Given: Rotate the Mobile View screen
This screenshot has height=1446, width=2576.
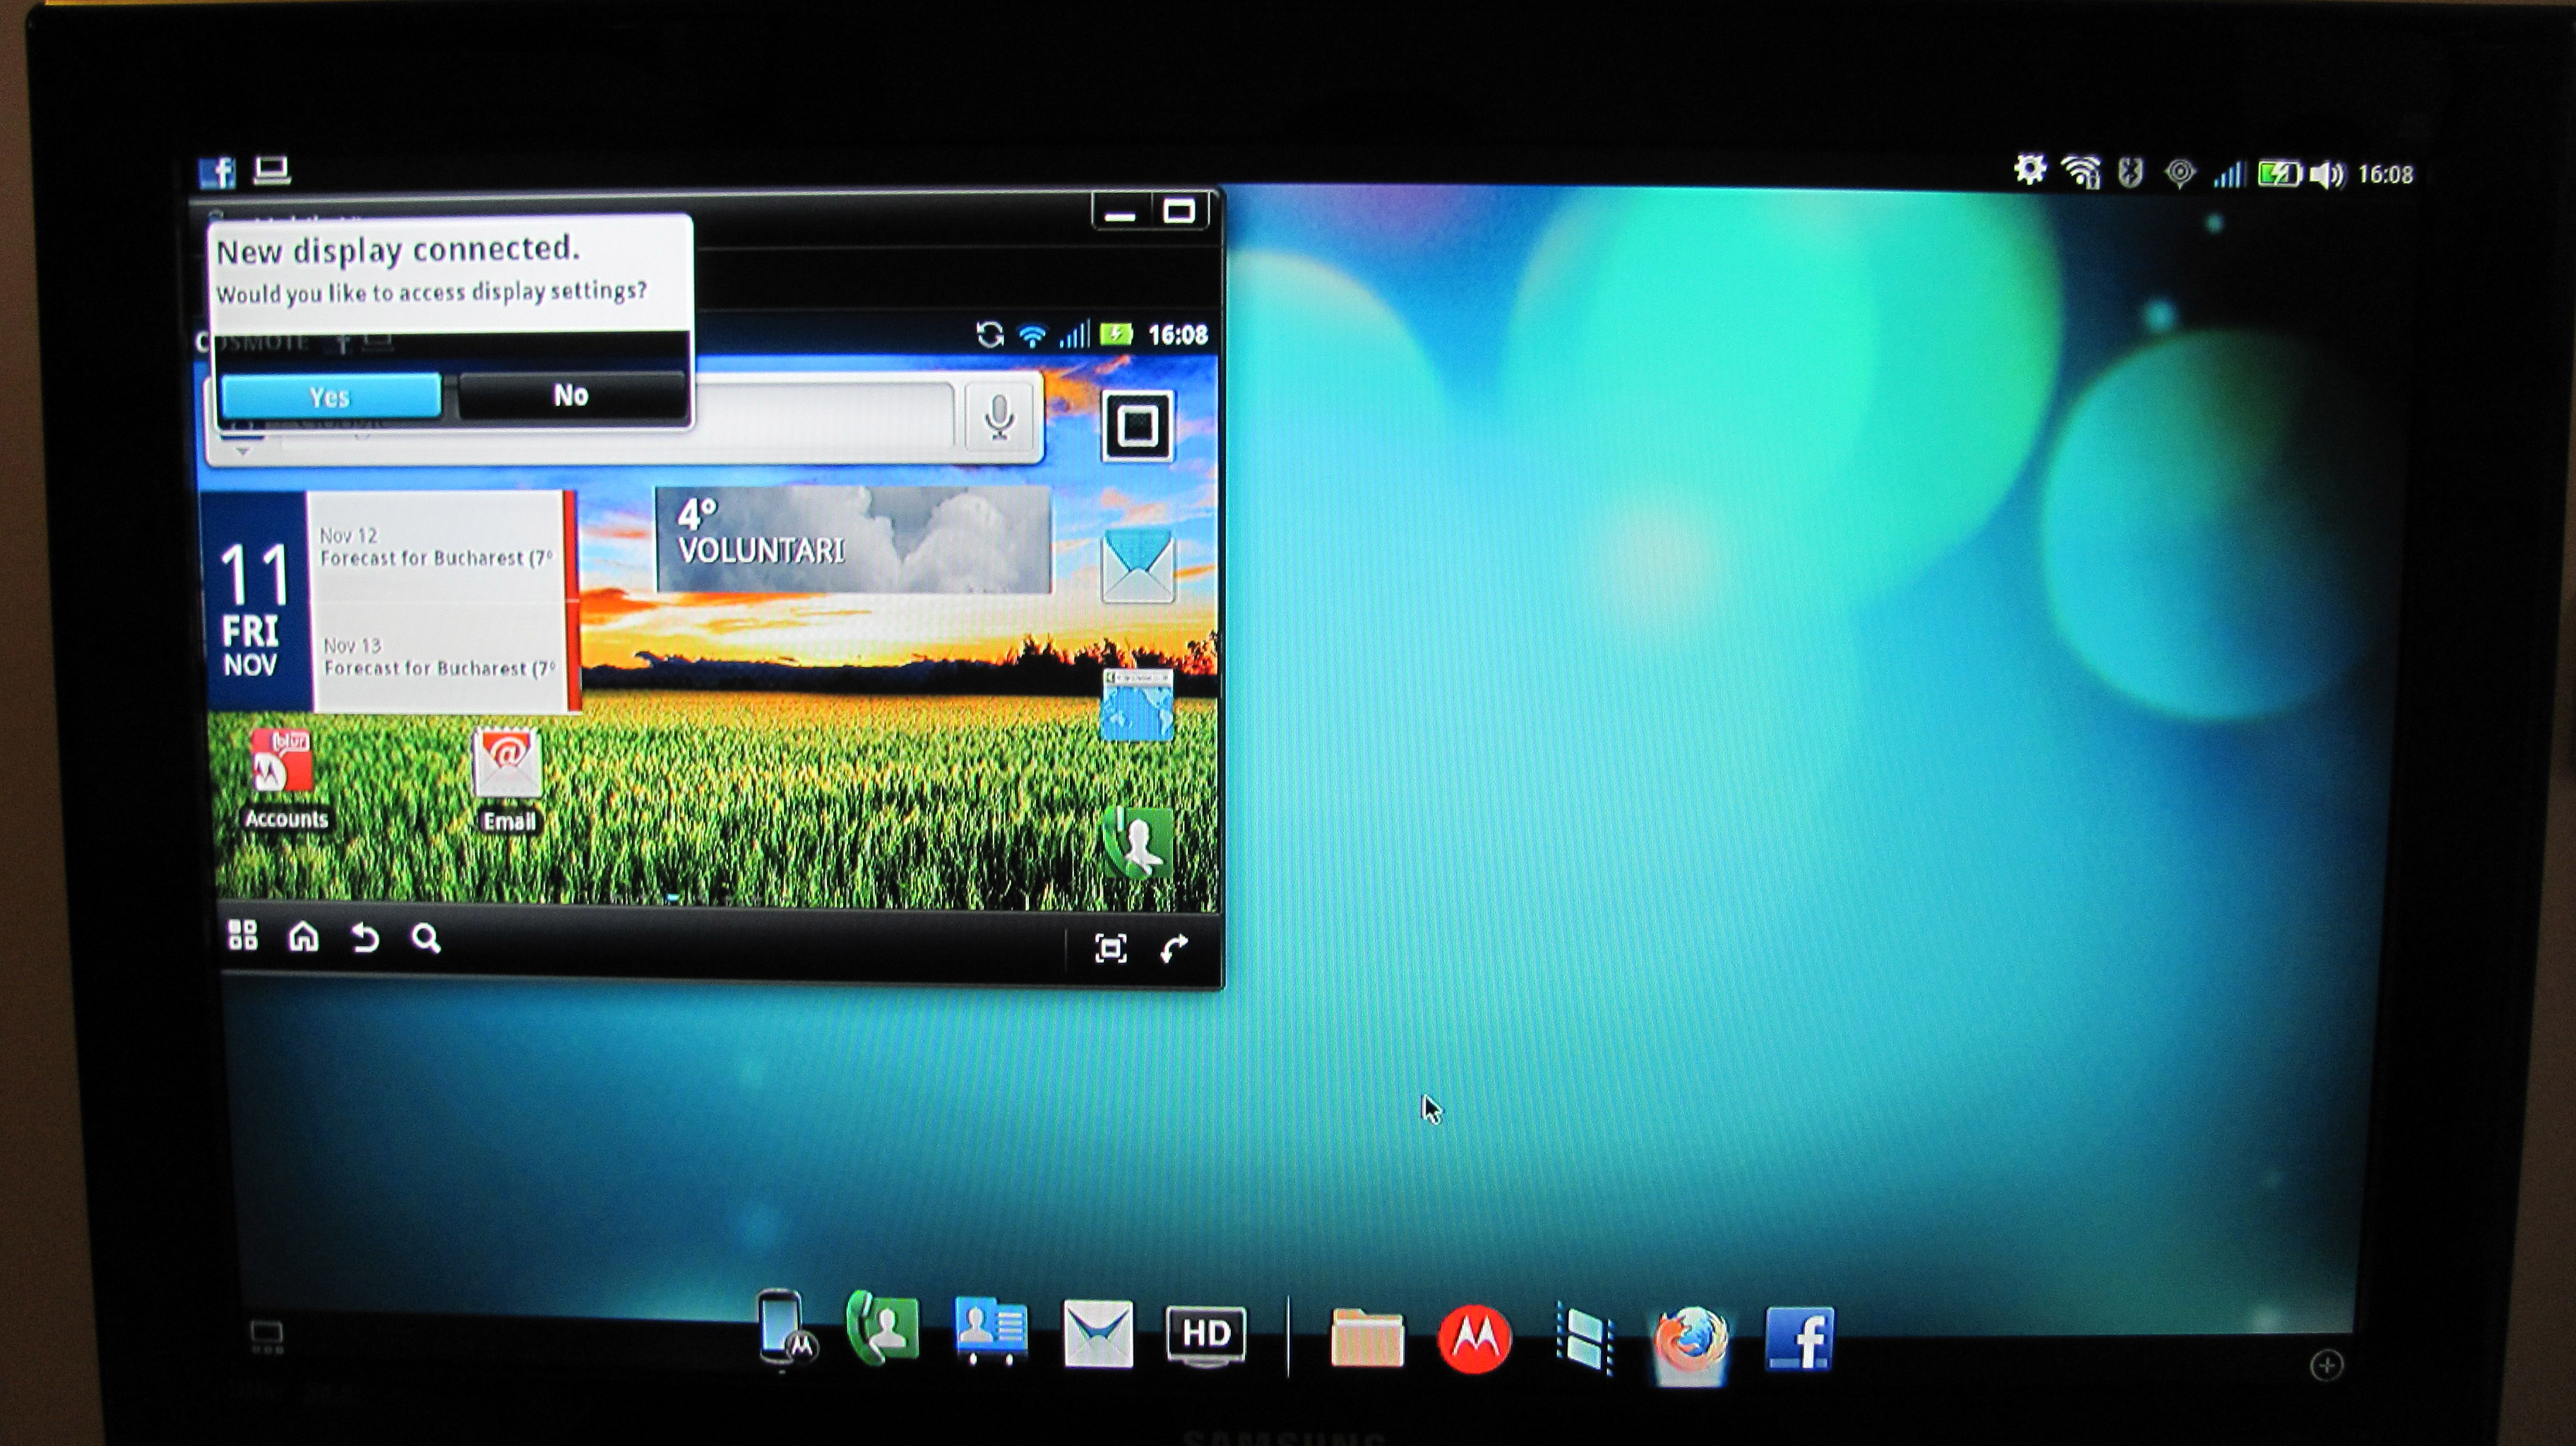Looking at the screenshot, I should coord(1175,948).
